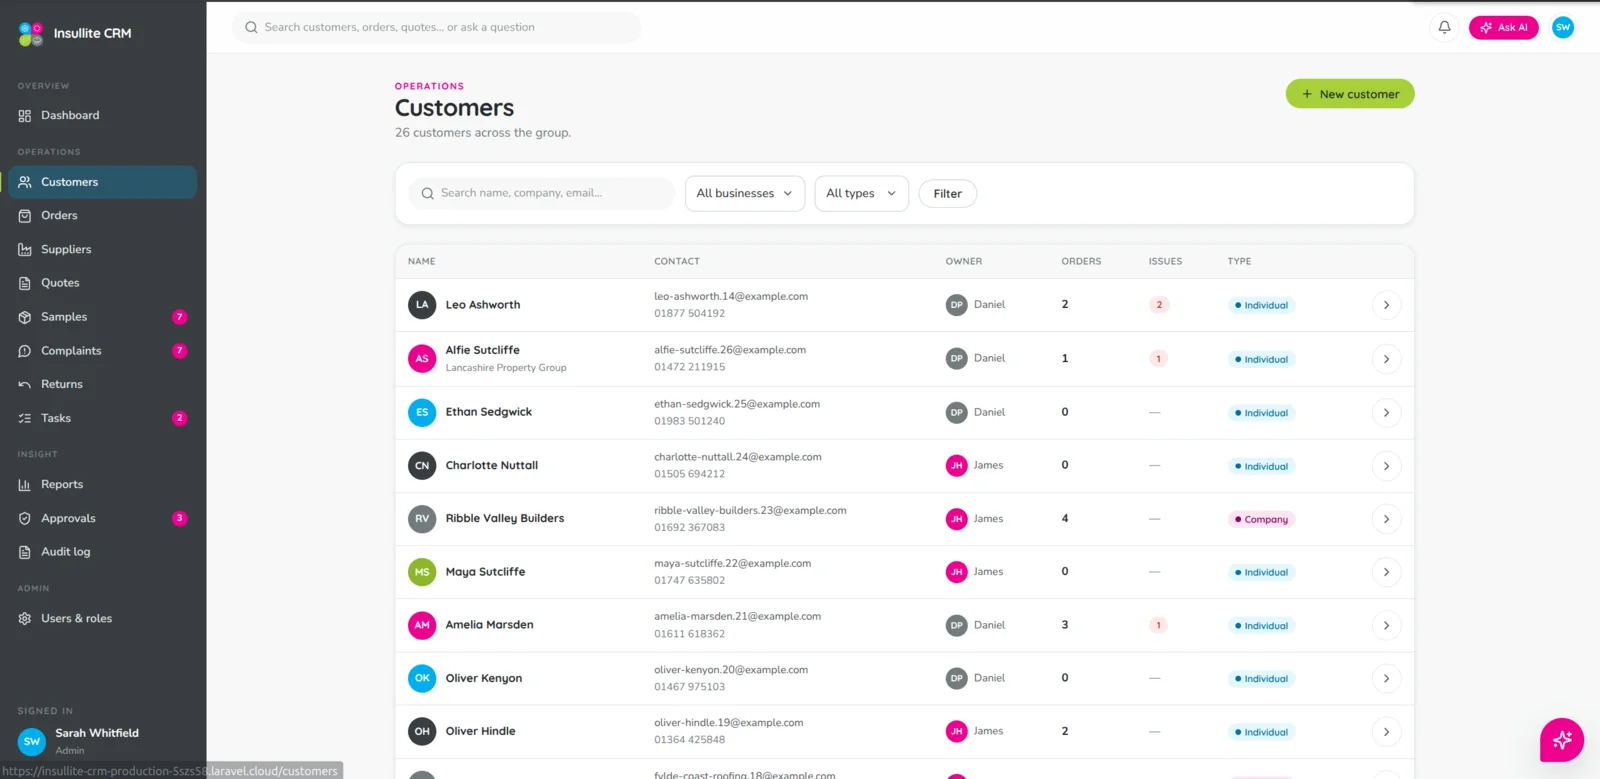Click the Approvals sidebar icon
The image size is (1600, 779).
point(25,518)
